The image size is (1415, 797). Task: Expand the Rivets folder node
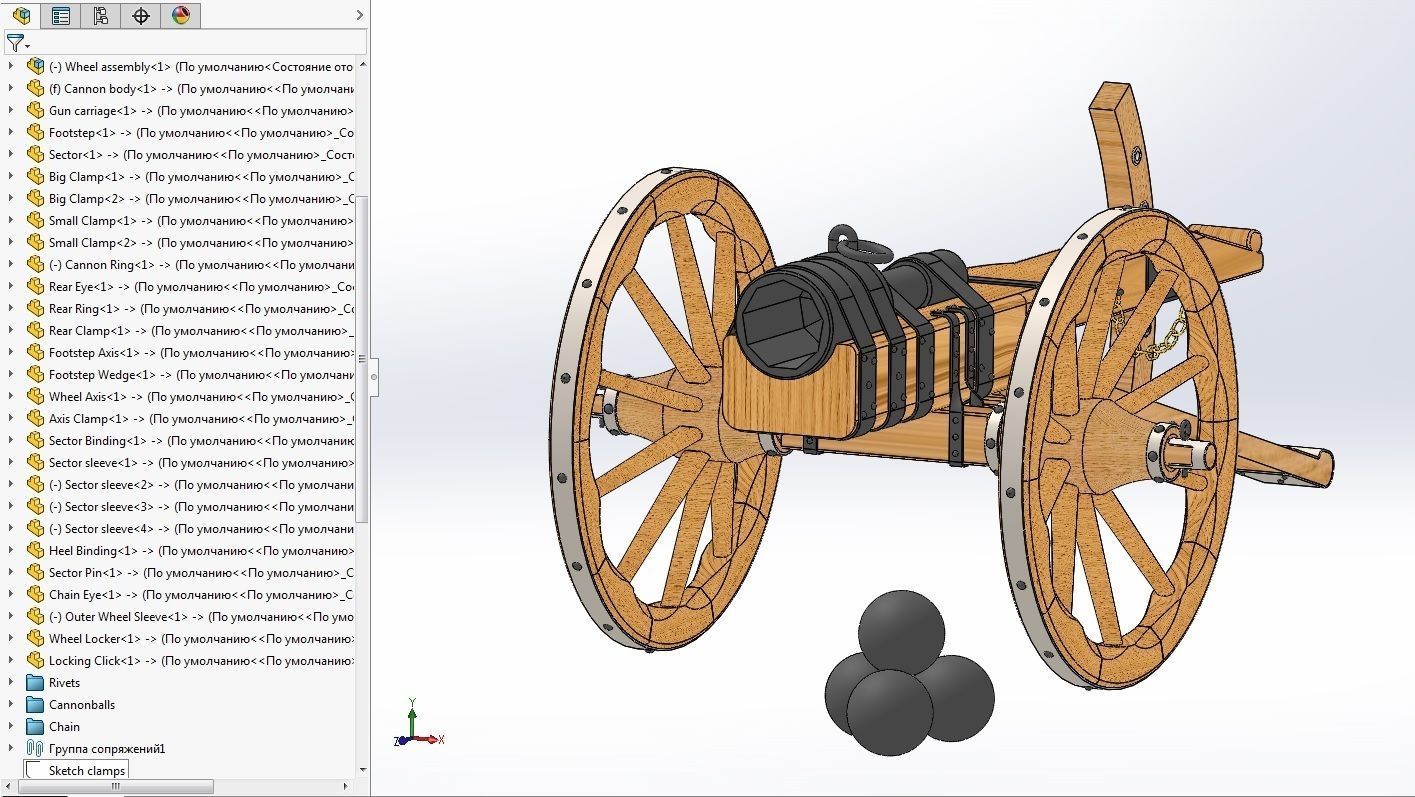[x=11, y=682]
